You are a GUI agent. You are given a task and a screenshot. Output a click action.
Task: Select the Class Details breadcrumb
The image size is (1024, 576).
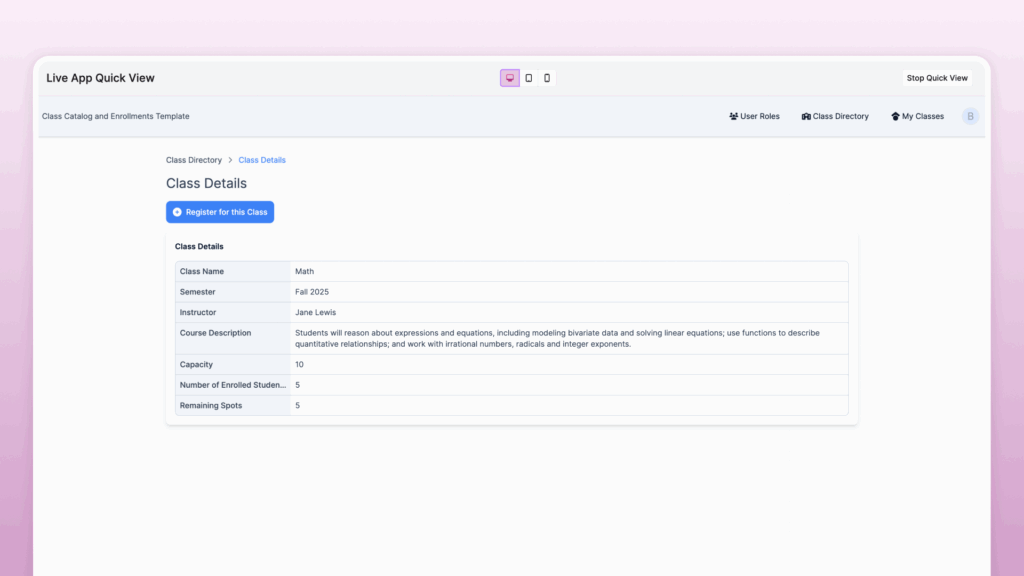[262, 160]
